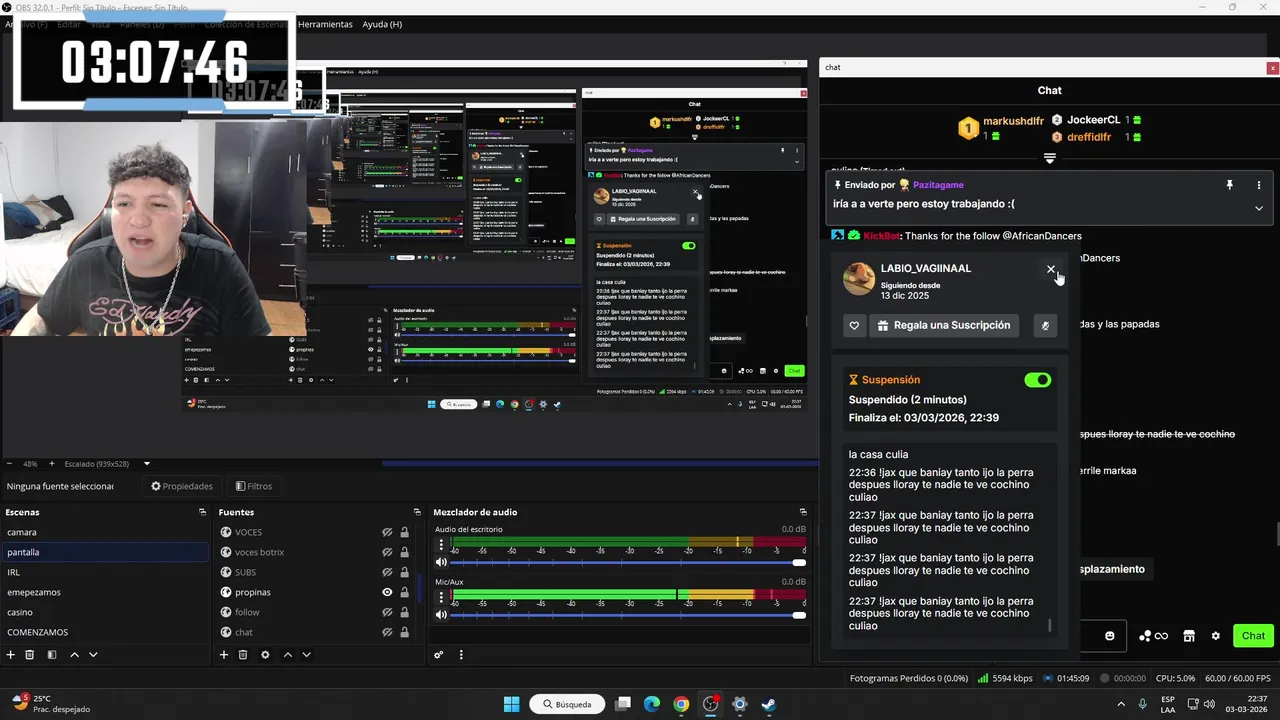Delete selected scene with trash icon

(x=30, y=655)
